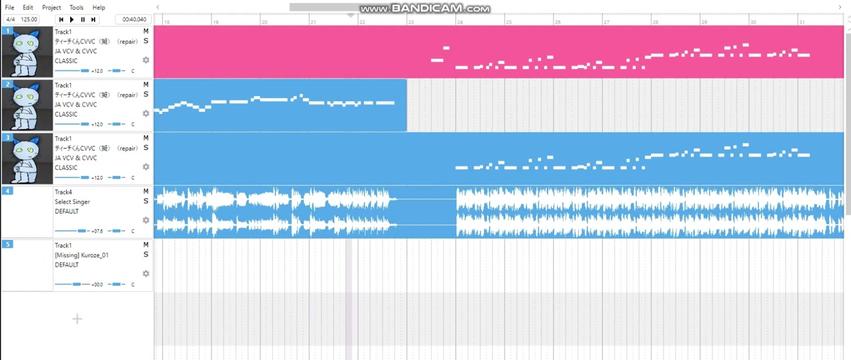851x360 pixels.
Task: Open track 2 settings gear
Action: [x=145, y=113]
